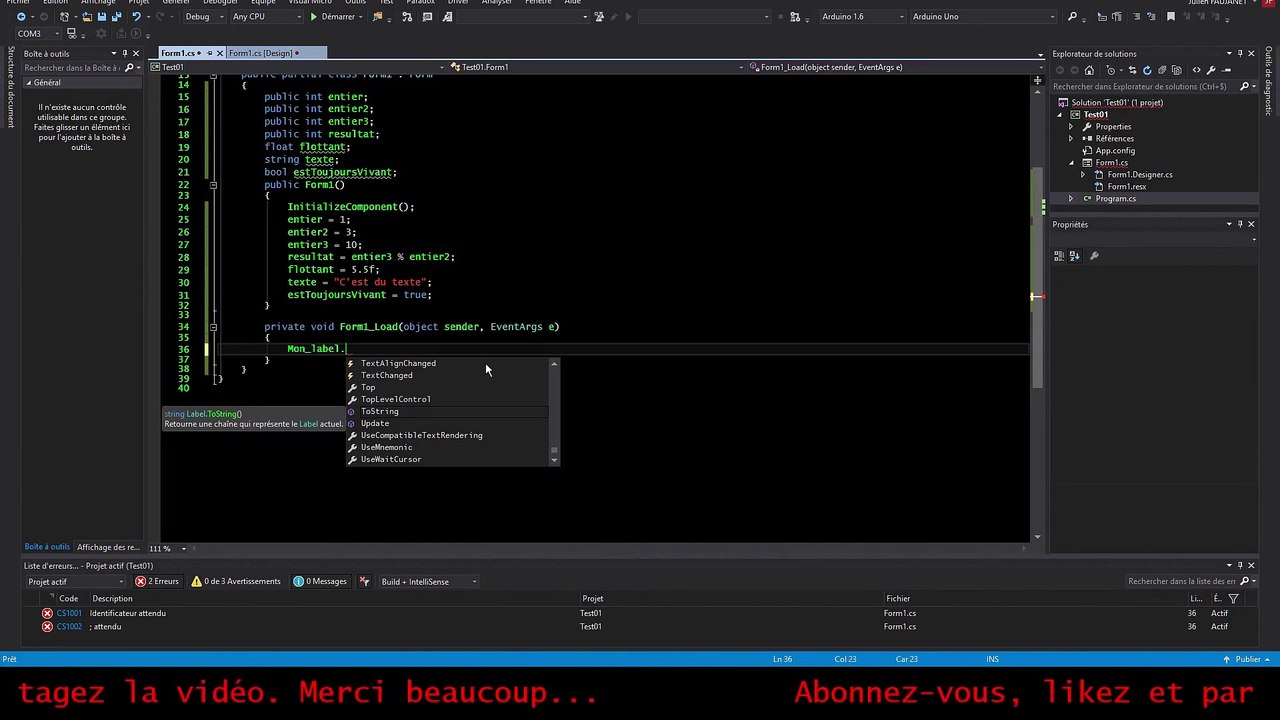Select Update in IntelliSense list
The image size is (1280, 720).
pyautogui.click(x=447, y=423)
